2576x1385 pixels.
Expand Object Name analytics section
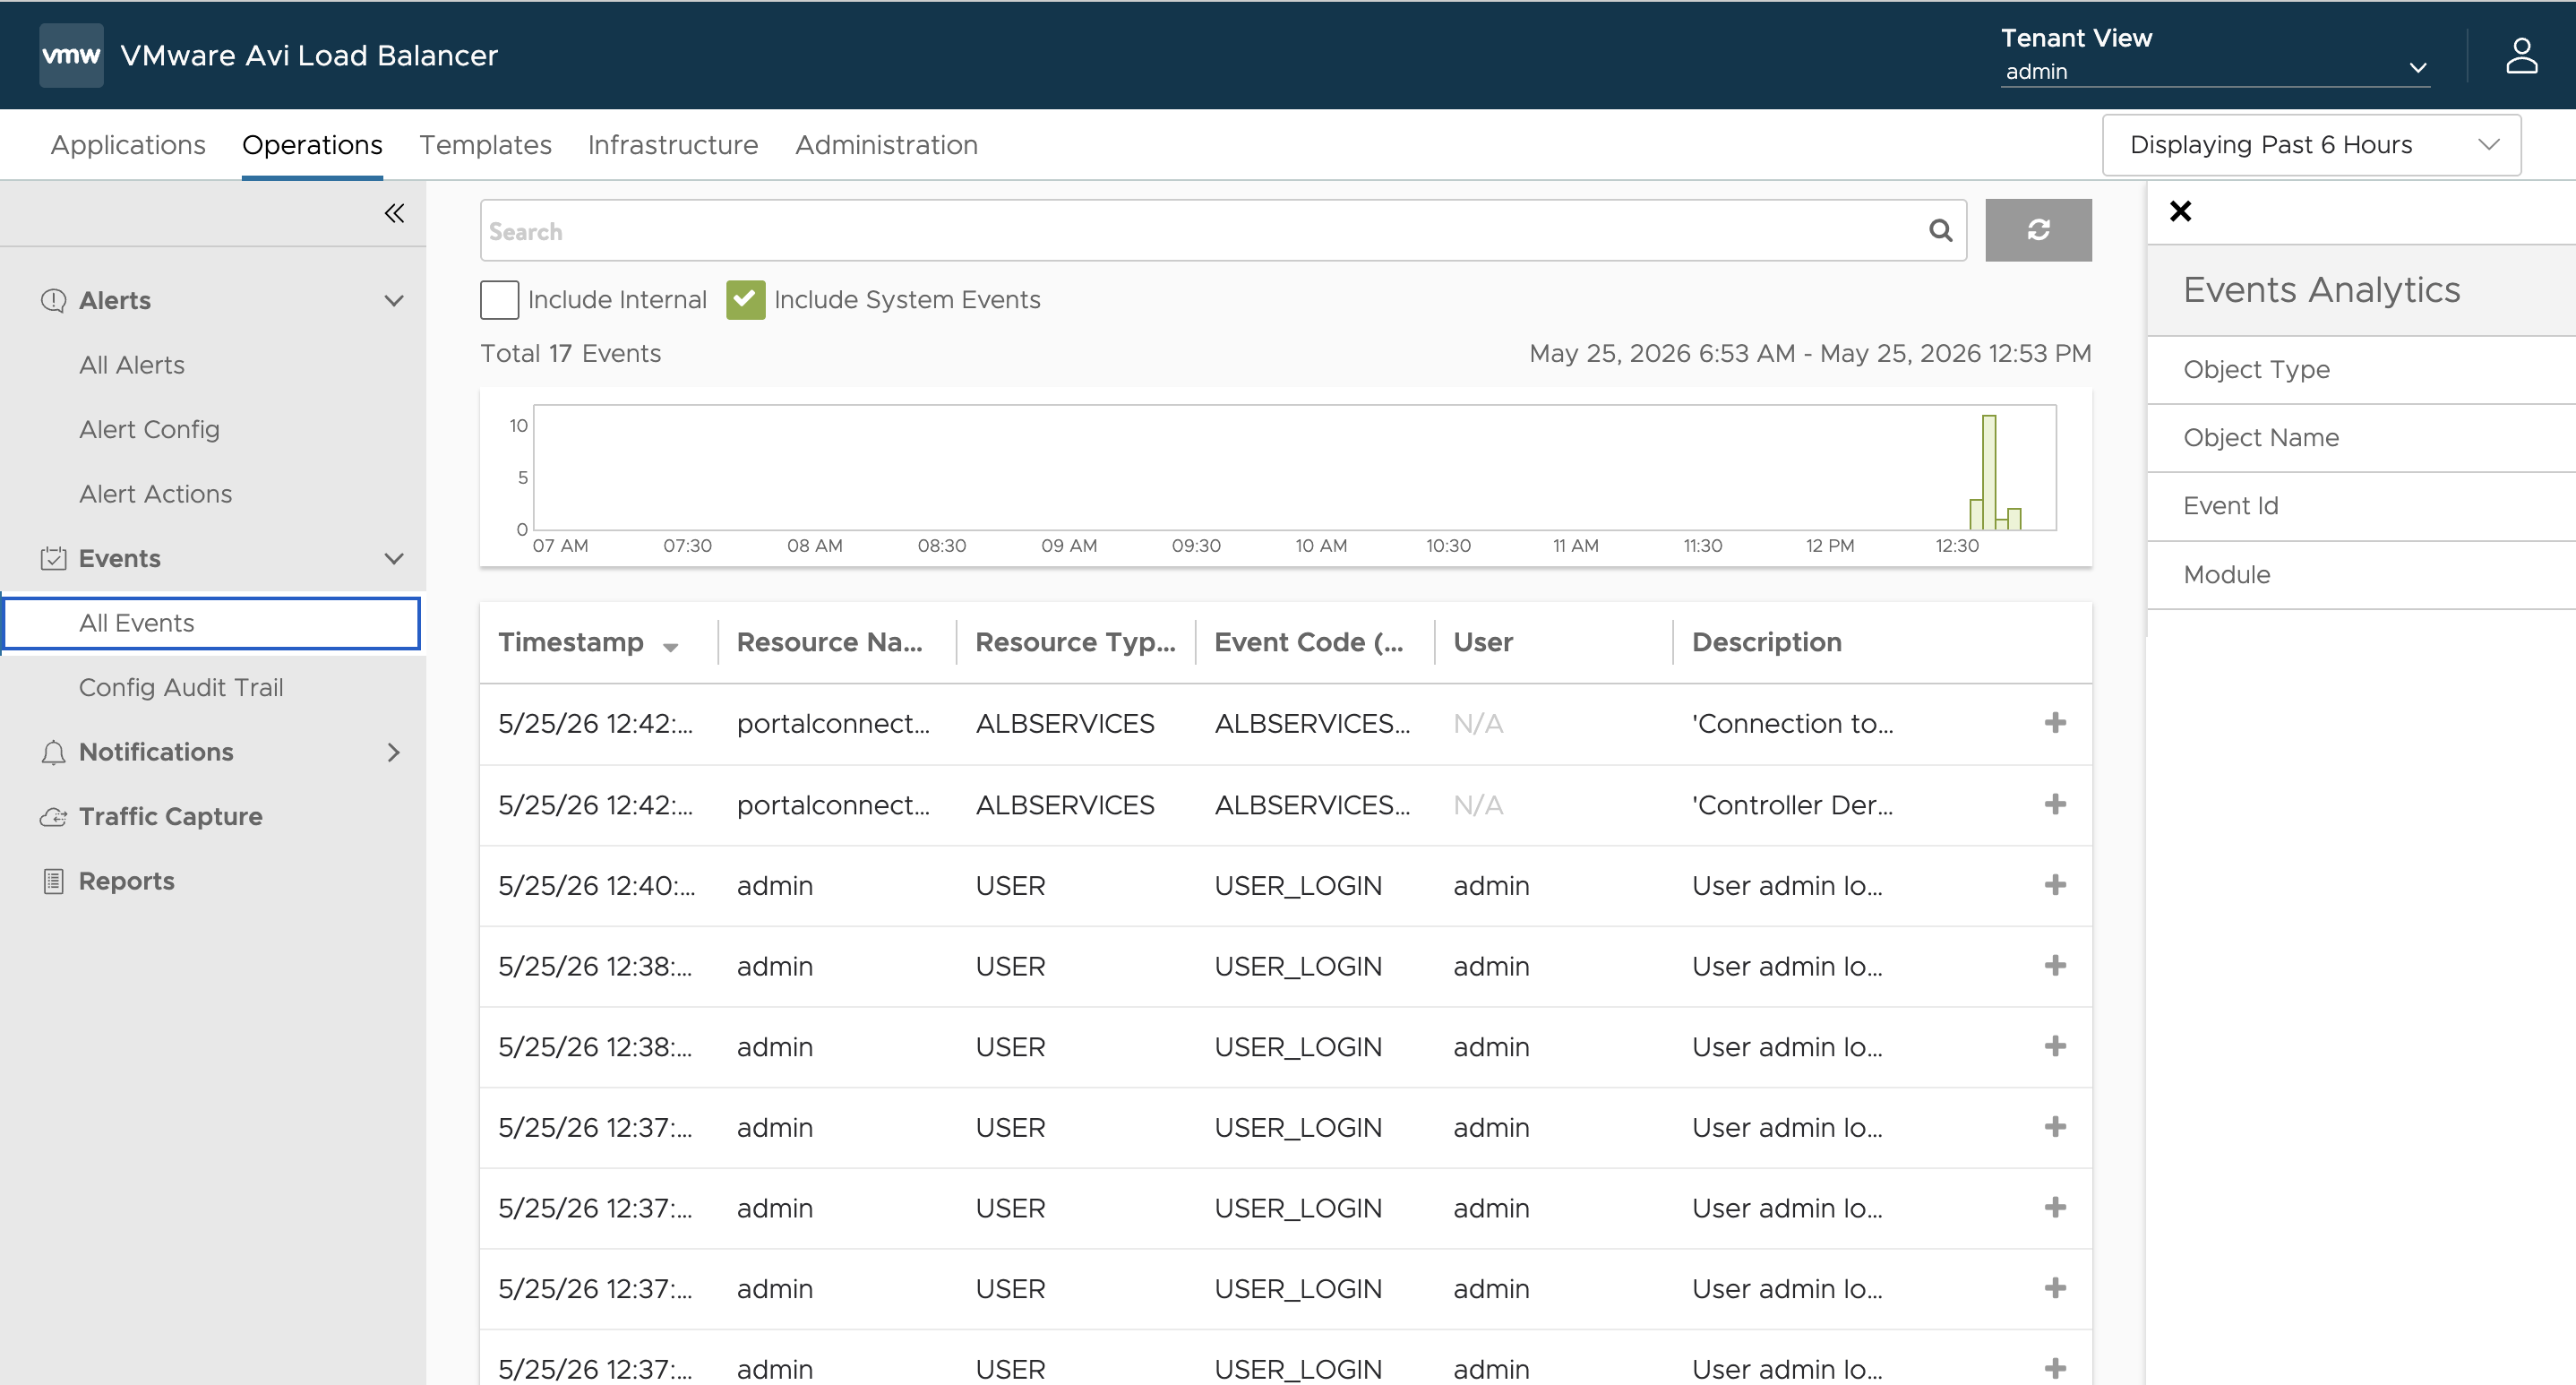coord(2361,438)
